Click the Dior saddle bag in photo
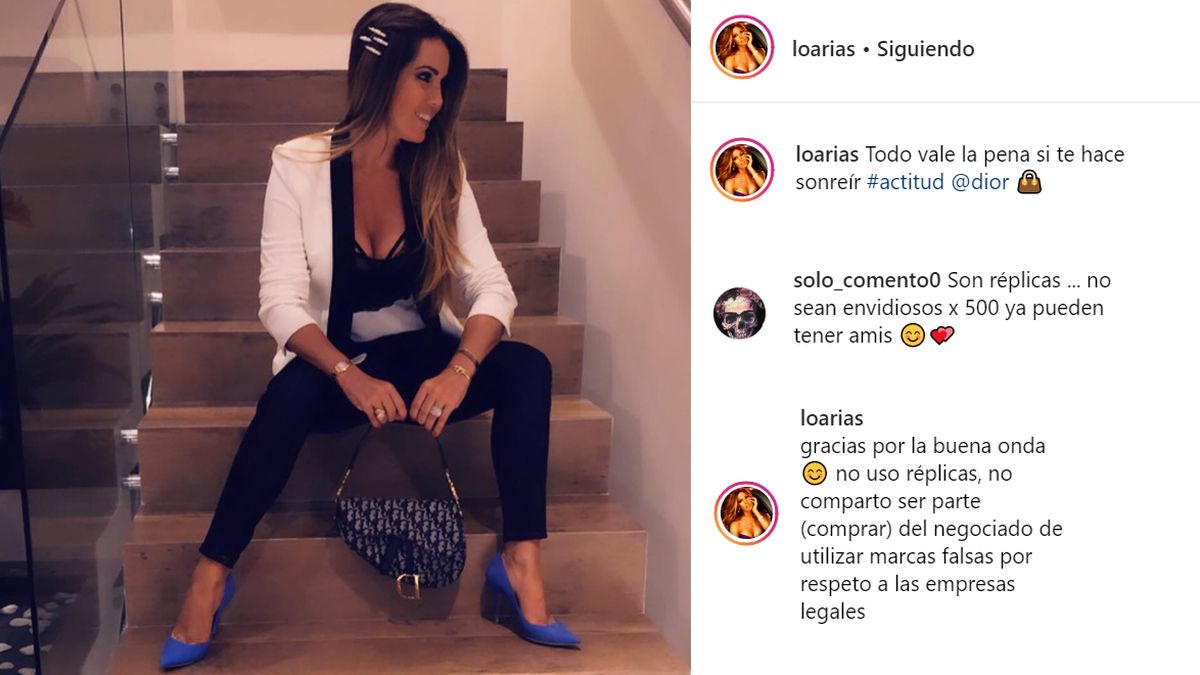Screen dimensions: 1200x675 pos(399,525)
